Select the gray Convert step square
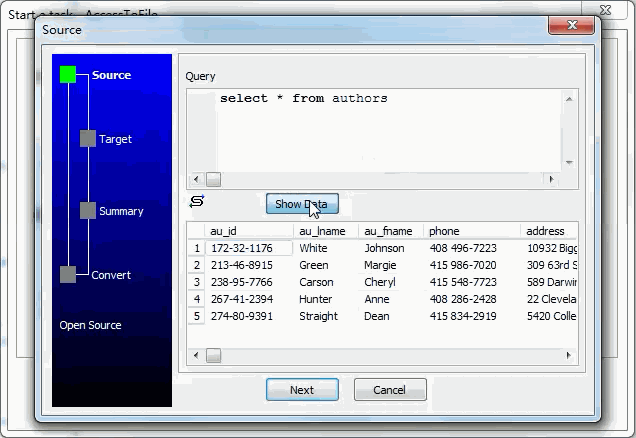Image resolution: width=636 pixels, height=438 pixels. (68, 275)
